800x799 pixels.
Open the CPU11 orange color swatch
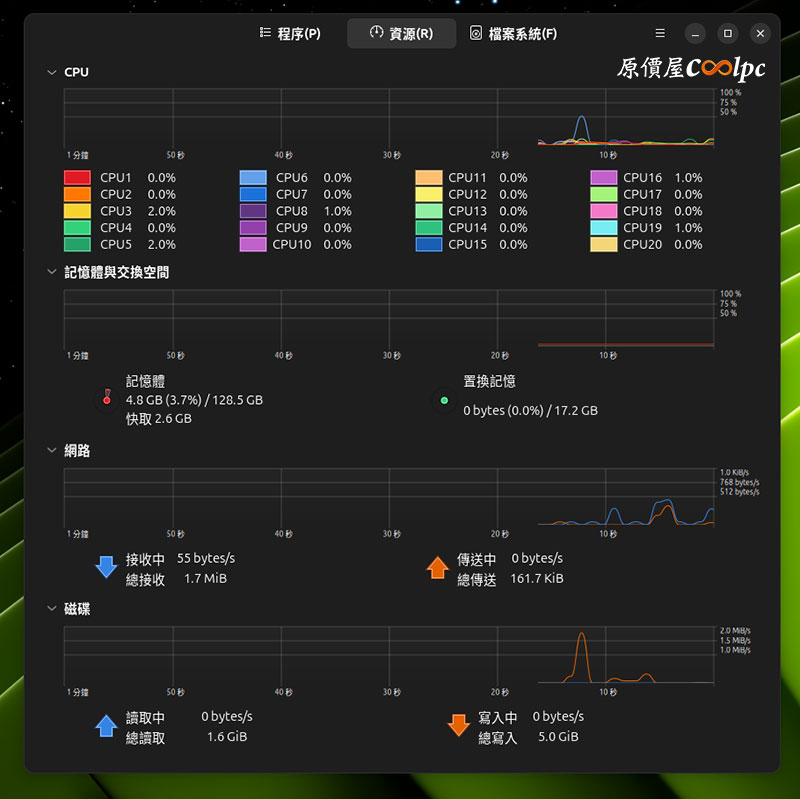click(428, 178)
